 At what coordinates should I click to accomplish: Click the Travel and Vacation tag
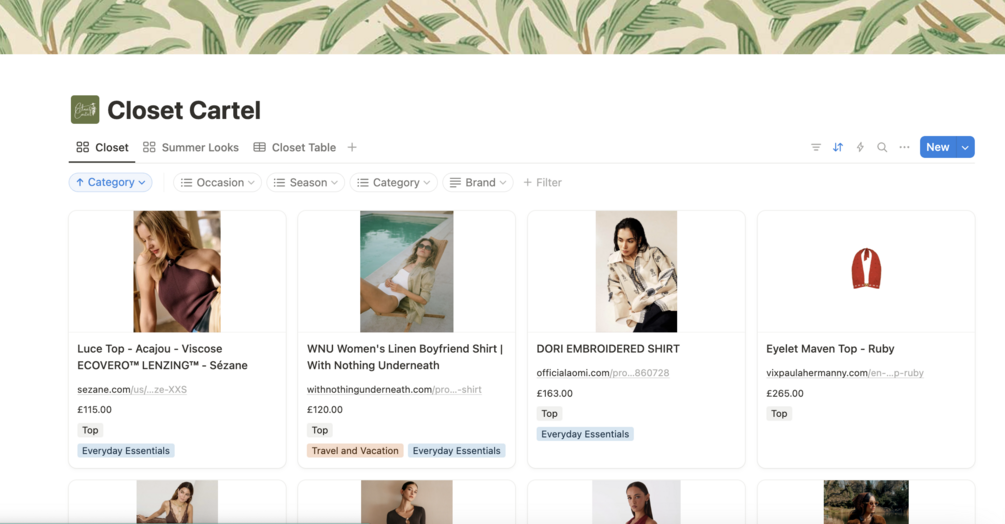355,451
